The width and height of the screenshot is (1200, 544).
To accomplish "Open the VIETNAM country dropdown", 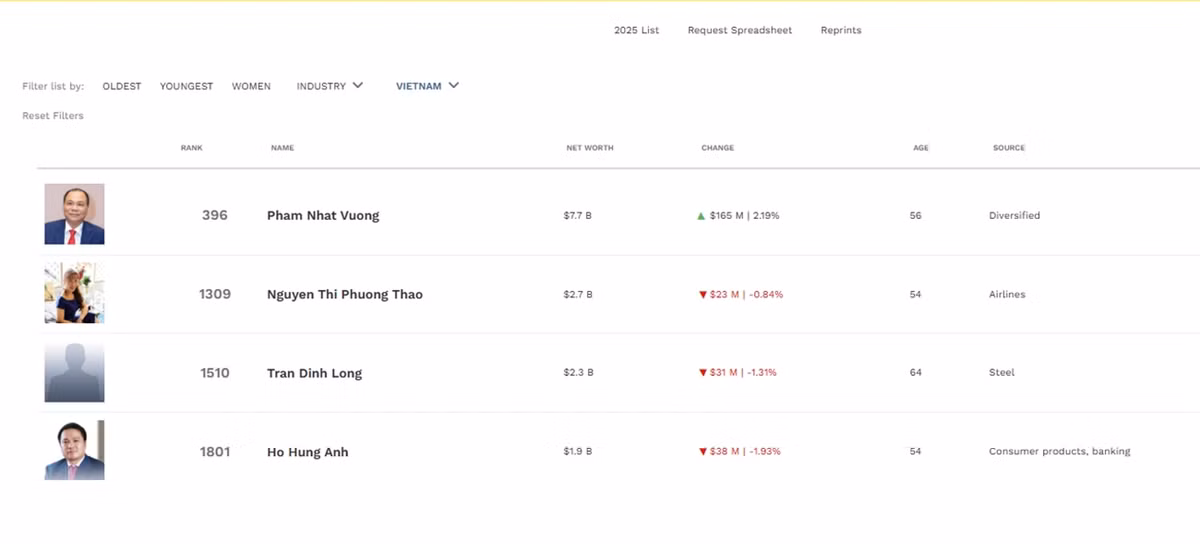I will (427, 86).
